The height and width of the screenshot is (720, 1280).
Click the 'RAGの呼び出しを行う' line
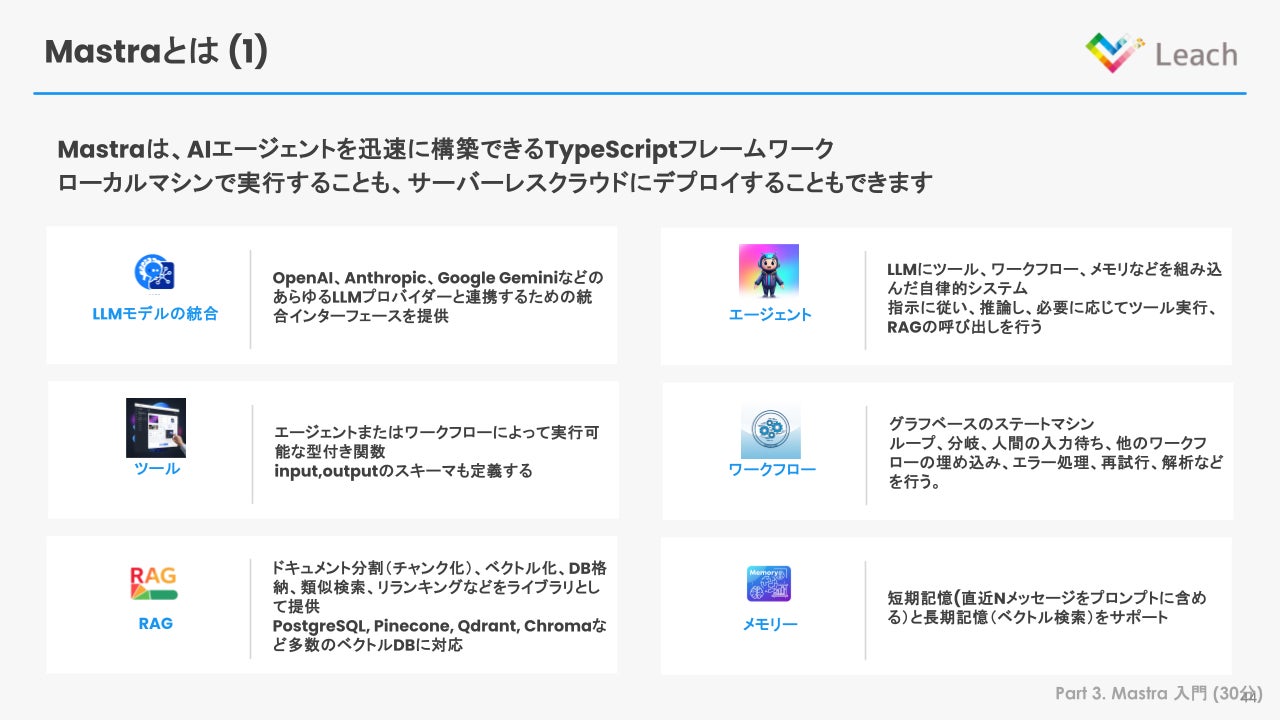pyautogui.click(x=965, y=327)
